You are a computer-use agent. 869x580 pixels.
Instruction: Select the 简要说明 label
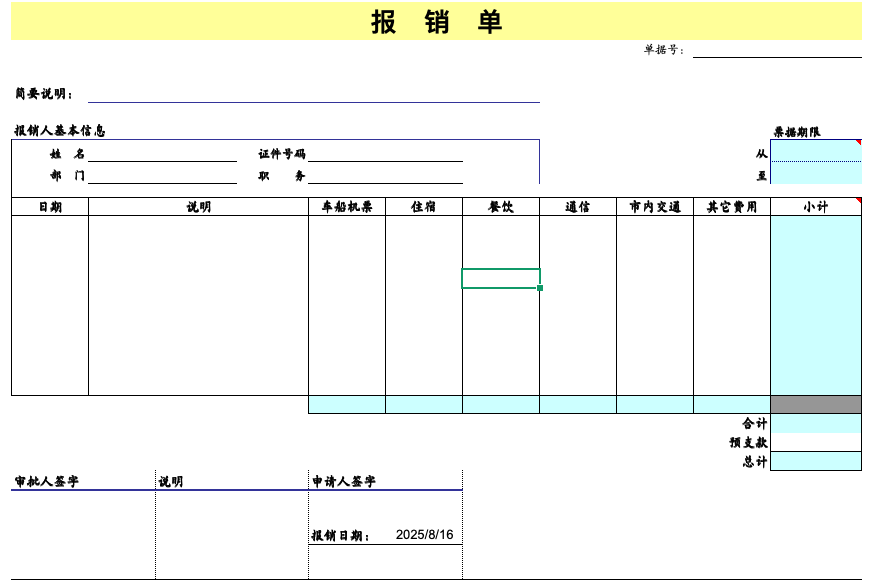click(x=44, y=94)
